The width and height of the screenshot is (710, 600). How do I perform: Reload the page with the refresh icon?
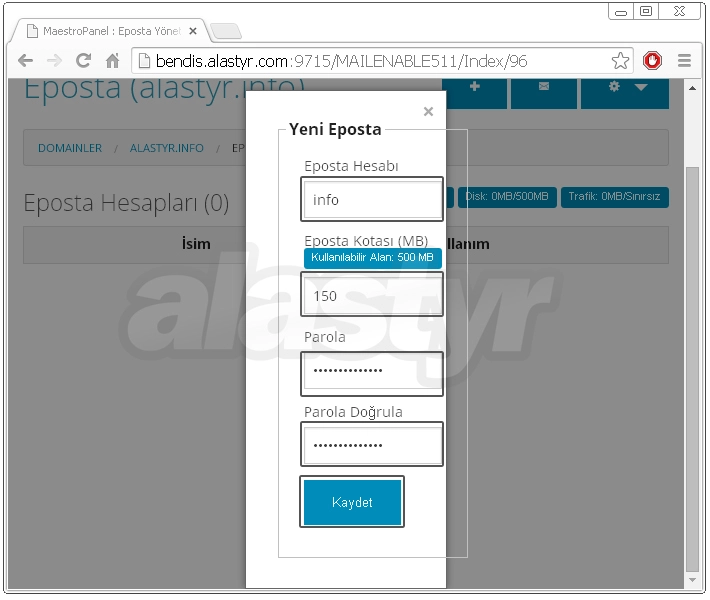point(83,60)
